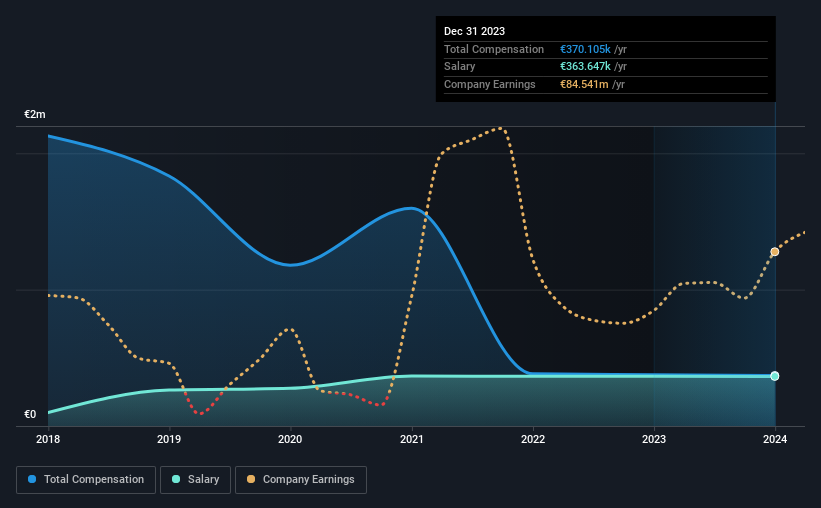
Task: Click the blue Total Compensation legend dot
Action: 32,479
